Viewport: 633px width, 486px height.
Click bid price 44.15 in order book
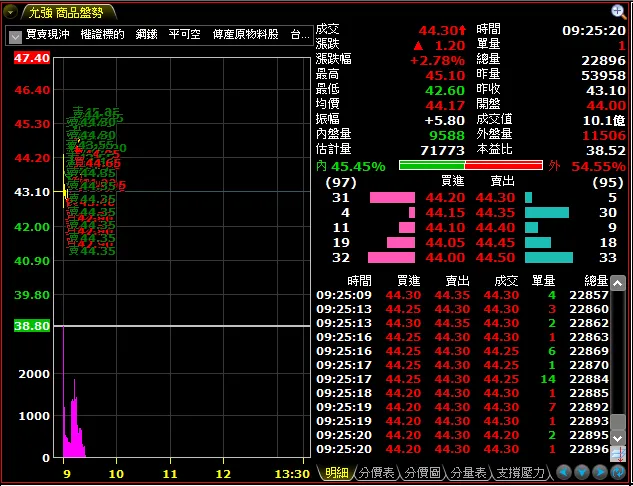tap(445, 213)
